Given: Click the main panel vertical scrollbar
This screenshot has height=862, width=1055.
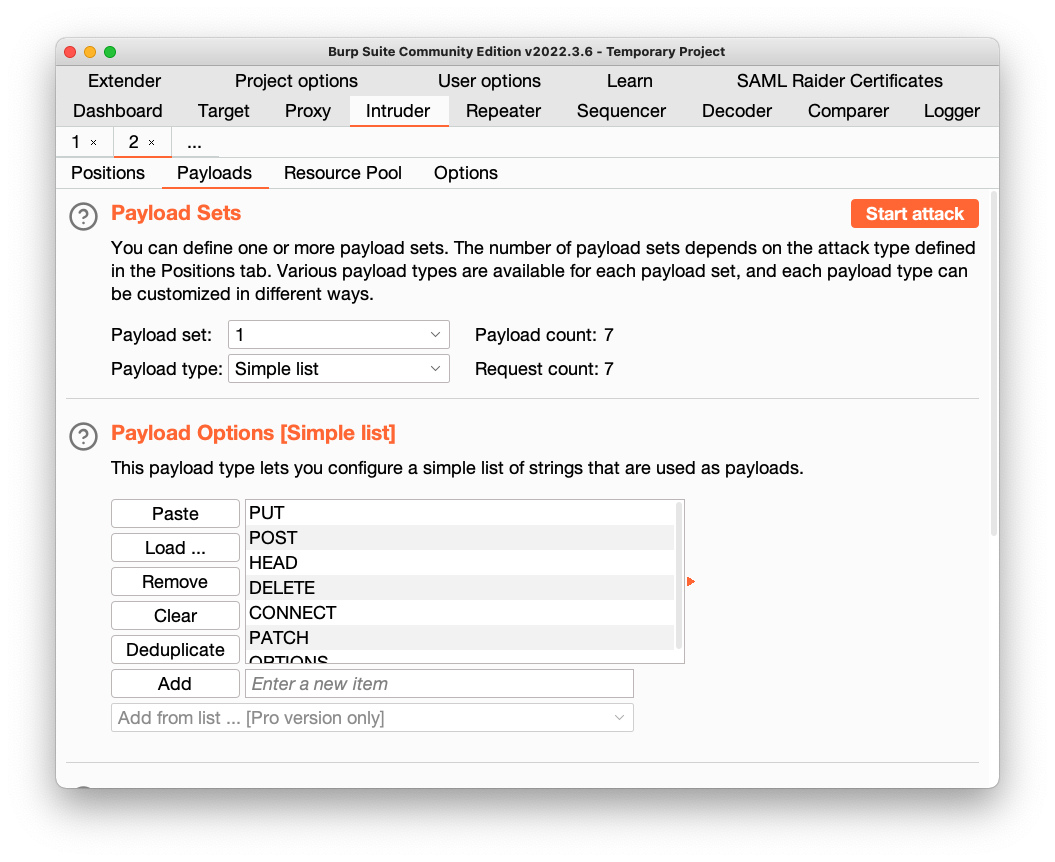Looking at the screenshot, I should 993,363.
